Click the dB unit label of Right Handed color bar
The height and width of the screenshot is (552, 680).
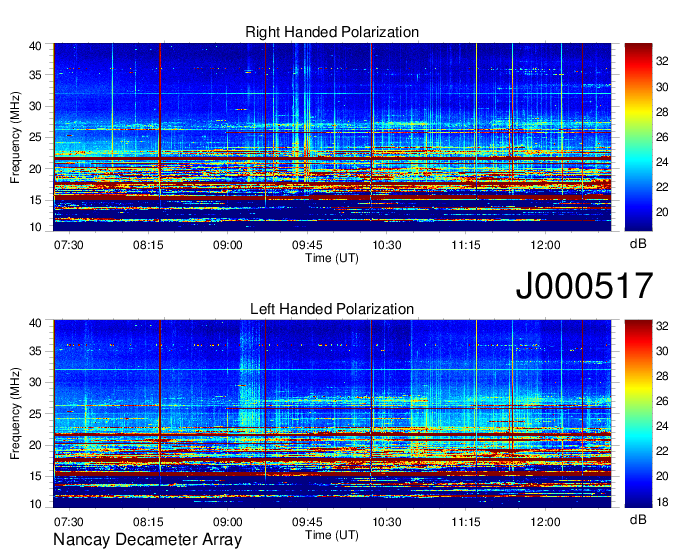pyautogui.click(x=638, y=244)
